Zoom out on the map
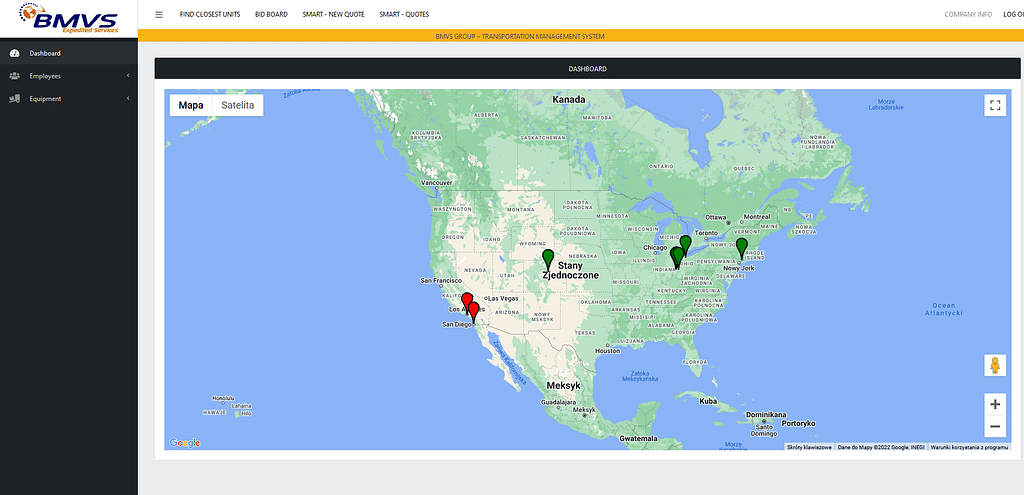The width and height of the screenshot is (1024, 495). tap(994, 427)
